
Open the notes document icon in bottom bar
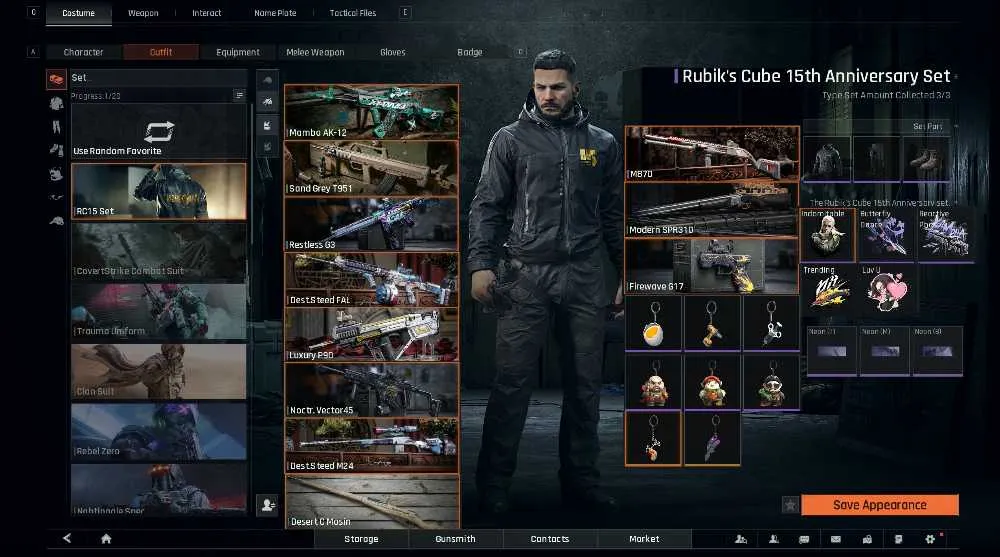pos(898,539)
